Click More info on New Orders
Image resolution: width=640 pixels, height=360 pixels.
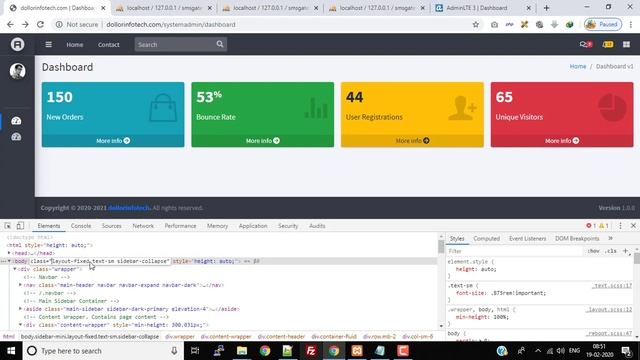[113, 140]
